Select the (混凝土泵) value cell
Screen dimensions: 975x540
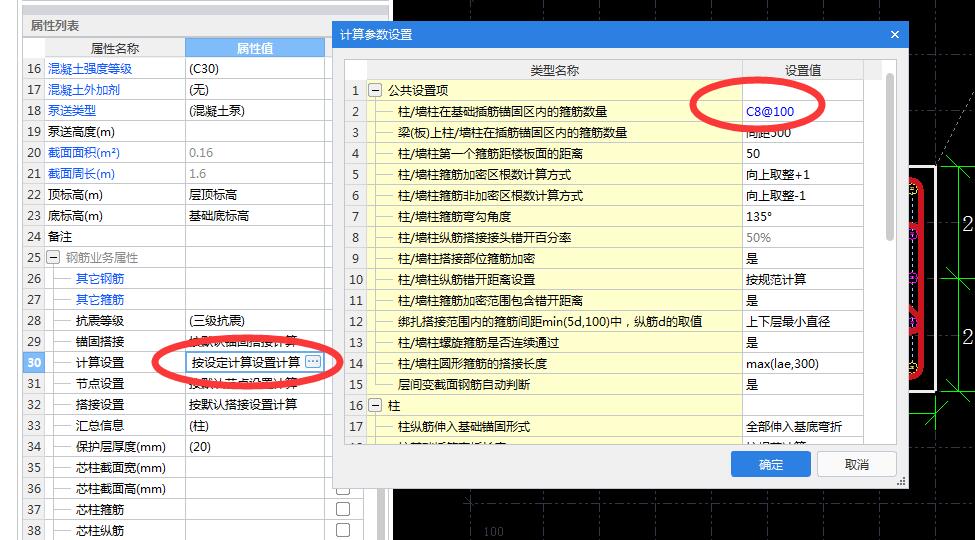255,111
